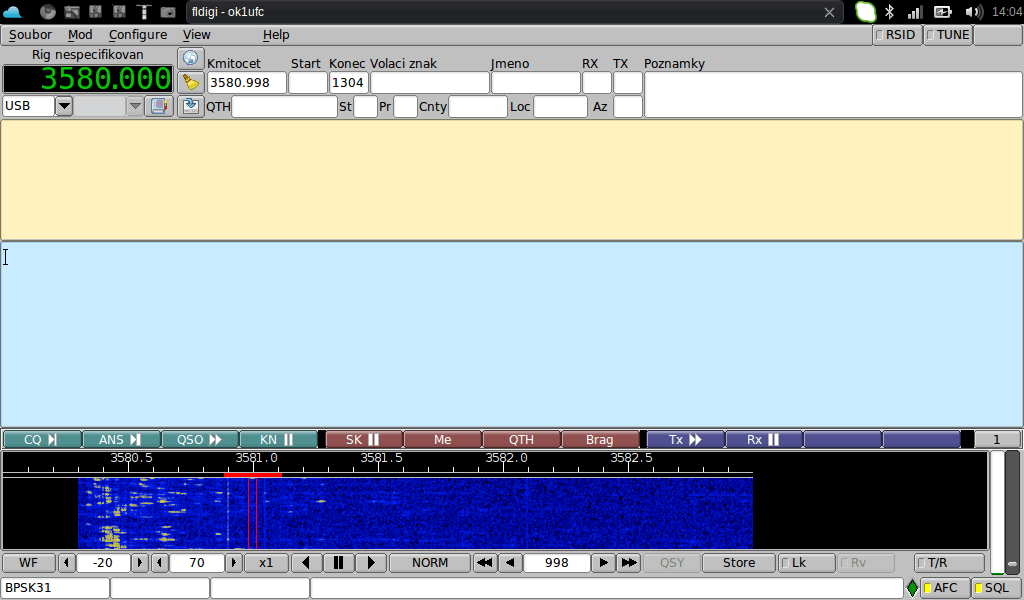Open the Mod menu
This screenshot has height=600, width=1024.
pos(80,35)
